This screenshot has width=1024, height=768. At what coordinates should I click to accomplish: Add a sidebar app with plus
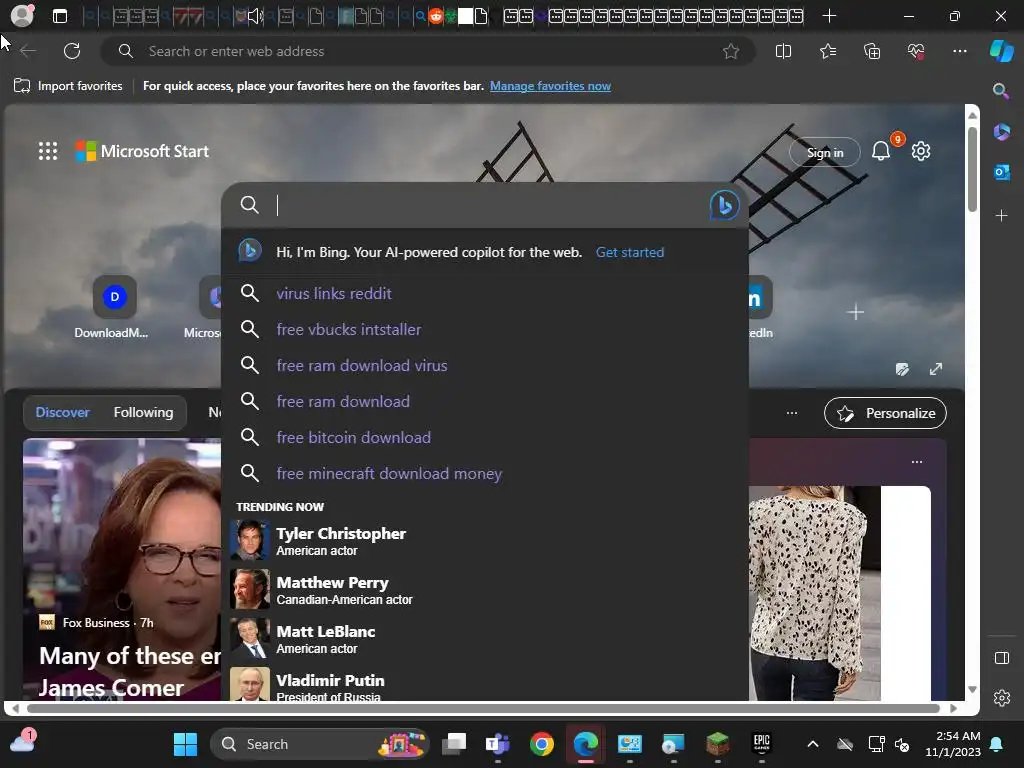click(1001, 216)
